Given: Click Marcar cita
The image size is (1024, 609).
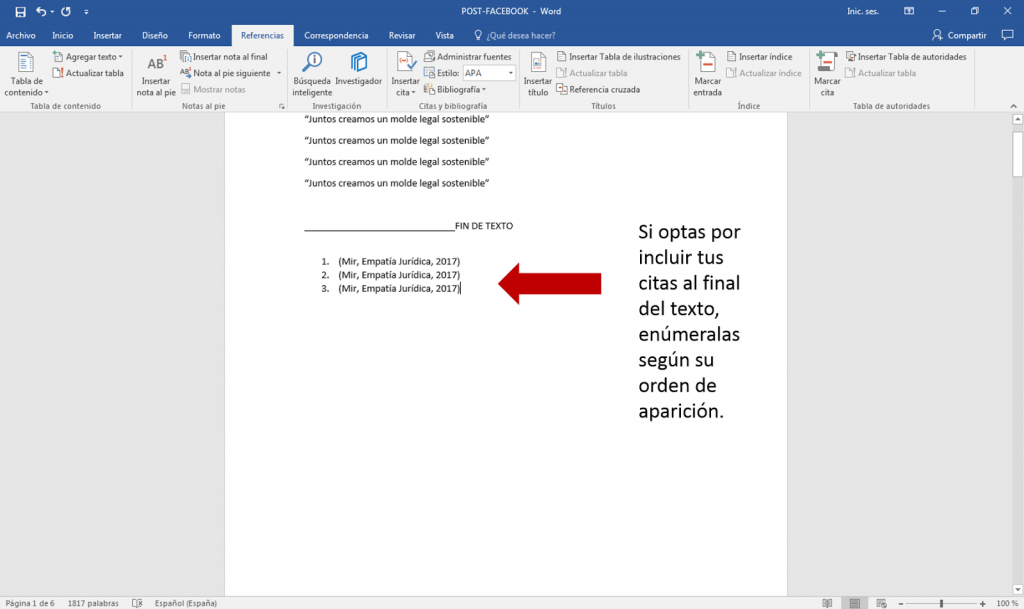Looking at the screenshot, I should pyautogui.click(x=827, y=74).
